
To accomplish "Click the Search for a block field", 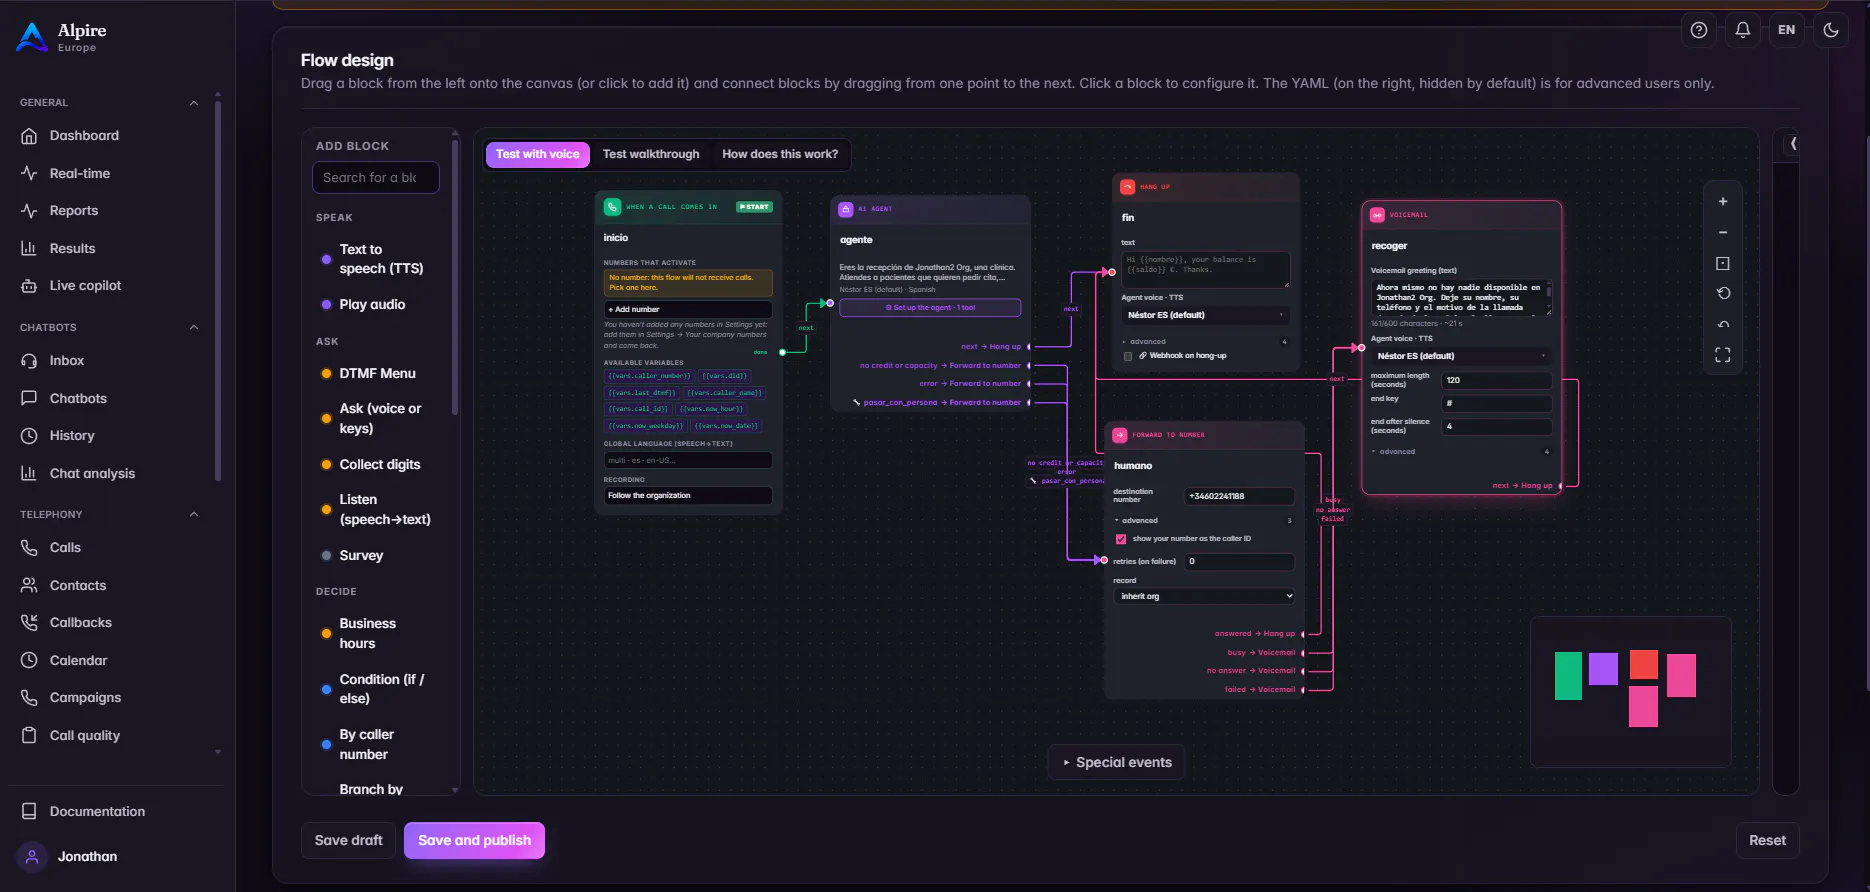I will coord(376,178).
